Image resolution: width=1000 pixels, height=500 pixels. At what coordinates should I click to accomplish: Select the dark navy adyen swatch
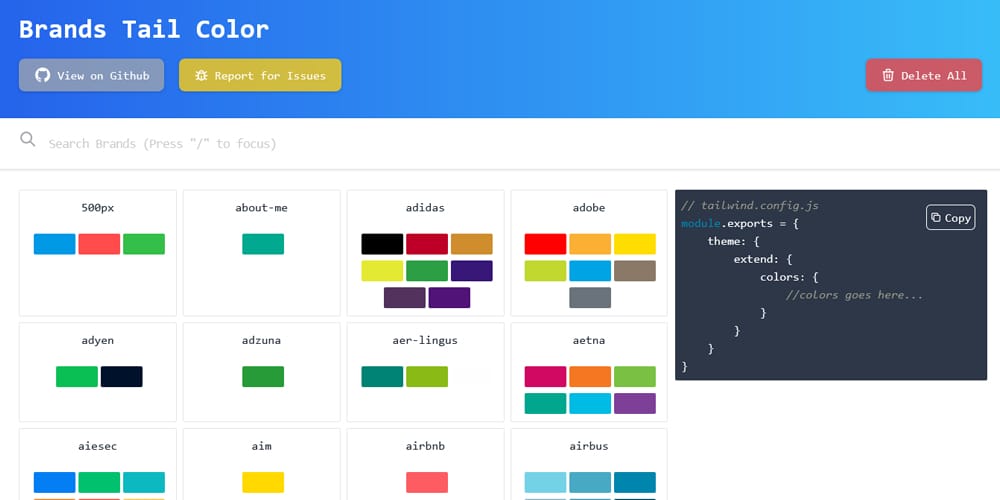pos(121,376)
